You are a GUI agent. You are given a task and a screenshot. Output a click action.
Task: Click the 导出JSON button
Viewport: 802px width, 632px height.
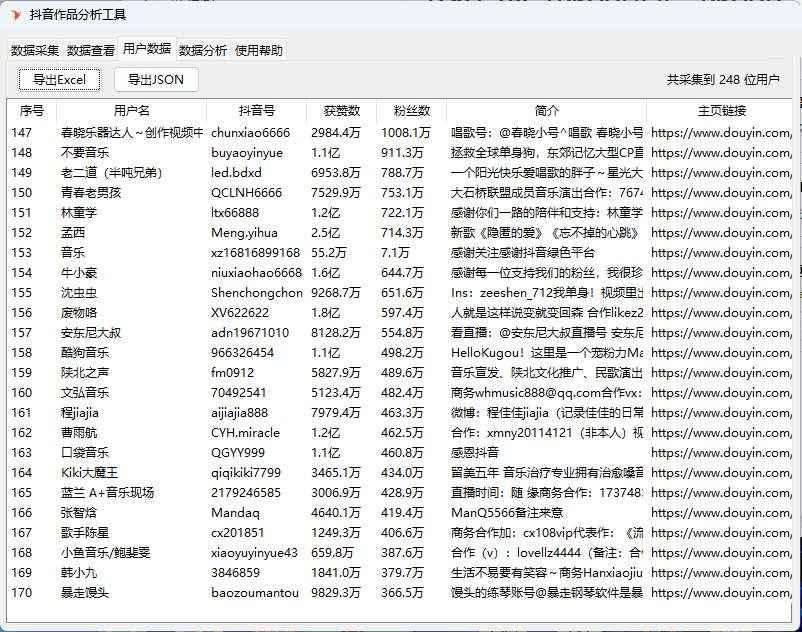156,79
